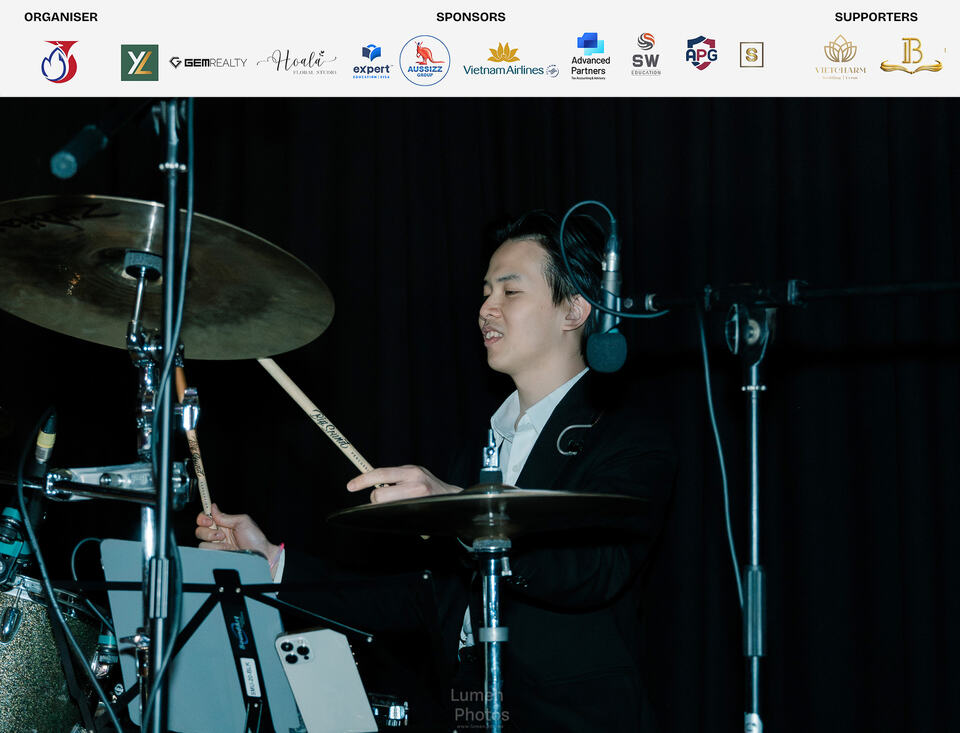This screenshot has width=960, height=733.
Task: Open the Vietcharm supporter logo
Action: [x=840, y=57]
